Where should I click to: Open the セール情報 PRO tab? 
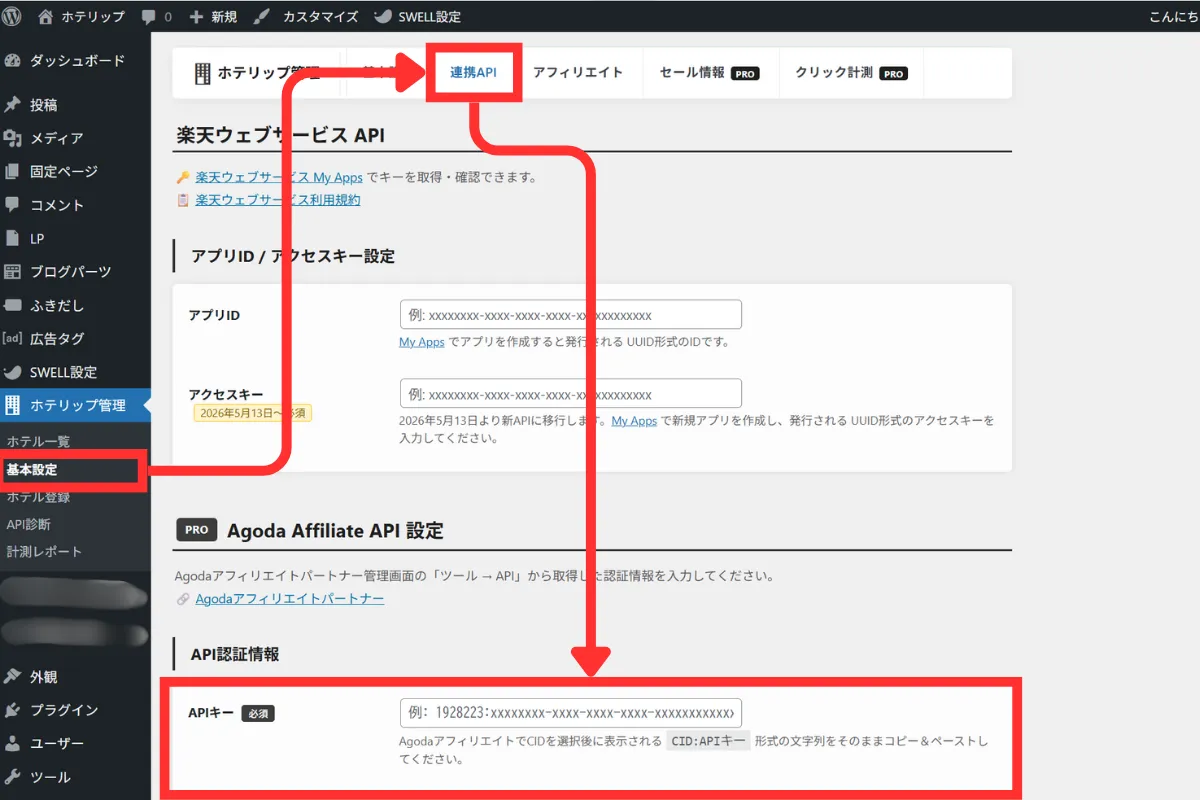pyautogui.click(x=709, y=72)
